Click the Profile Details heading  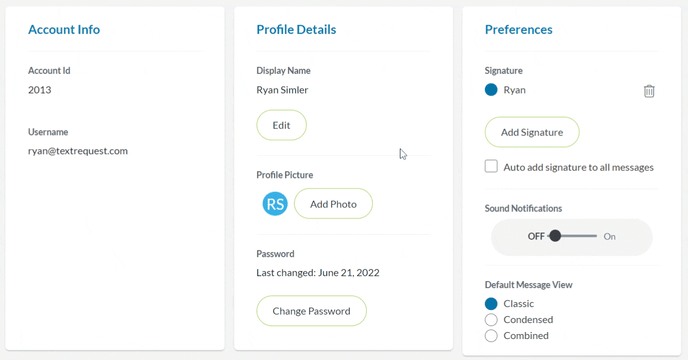coord(296,29)
